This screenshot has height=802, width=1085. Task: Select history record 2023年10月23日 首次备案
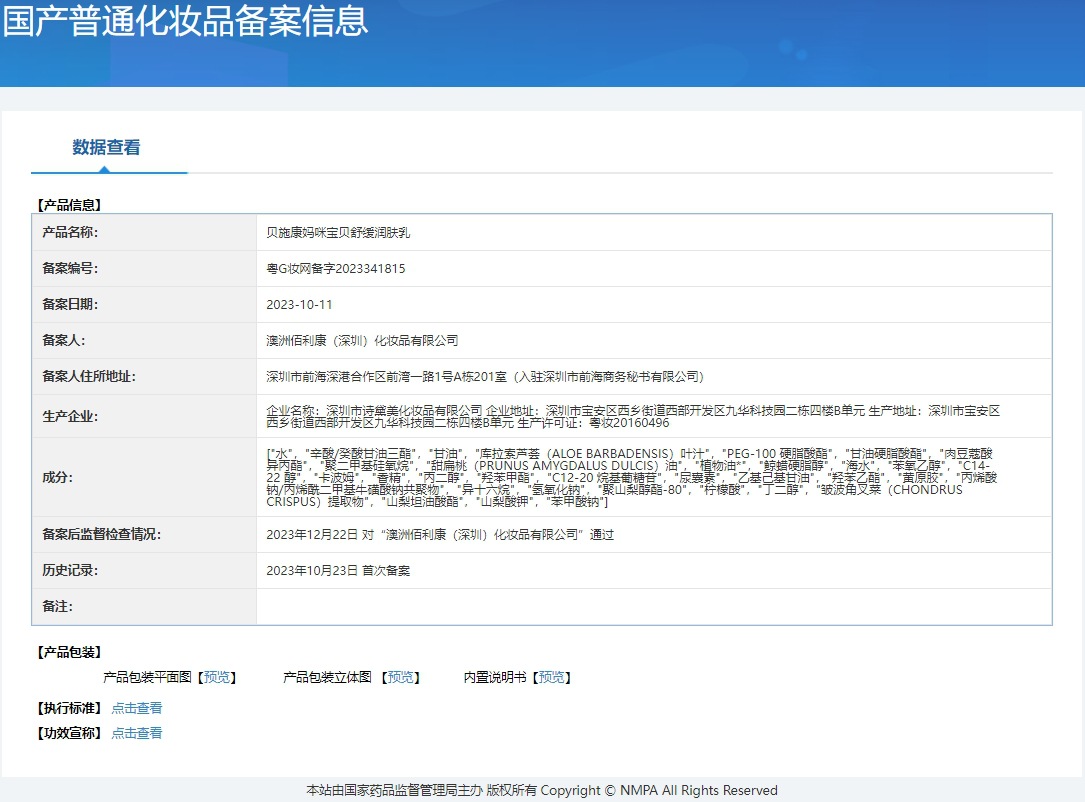pyautogui.click(x=338, y=571)
